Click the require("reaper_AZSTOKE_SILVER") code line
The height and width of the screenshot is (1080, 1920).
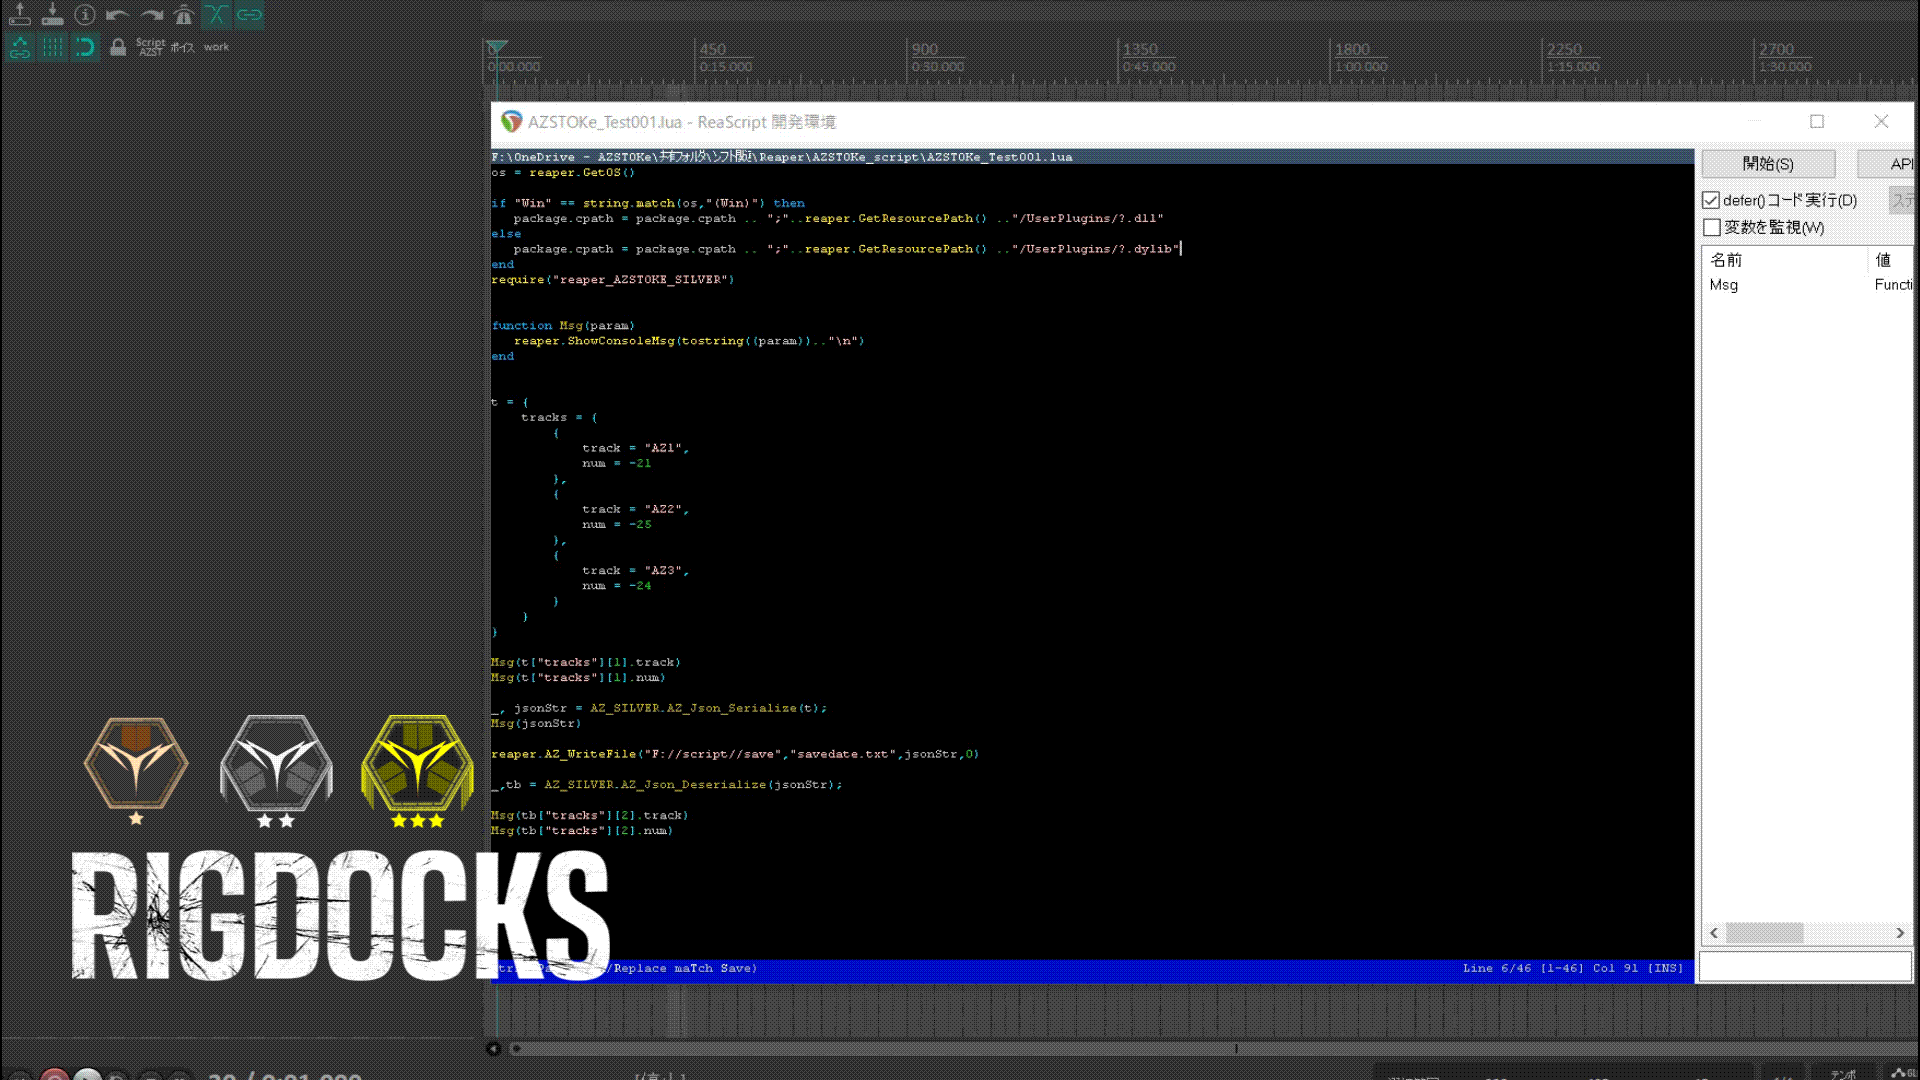point(612,280)
